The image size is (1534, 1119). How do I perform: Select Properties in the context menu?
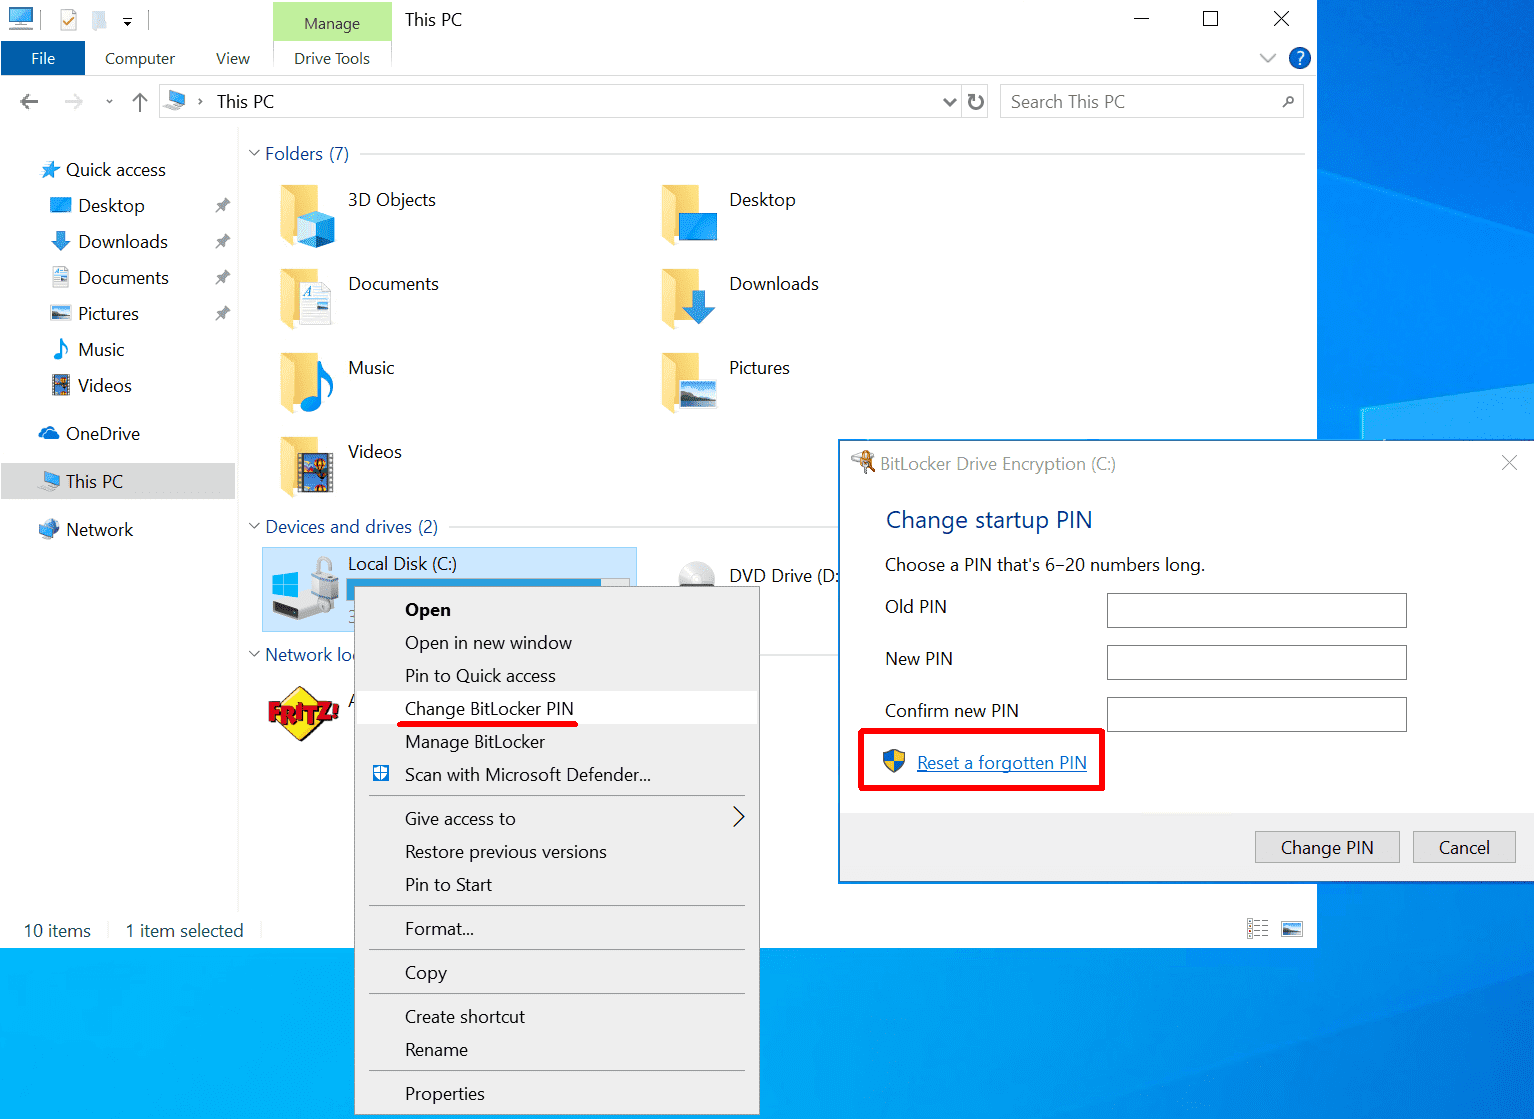[445, 1094]
